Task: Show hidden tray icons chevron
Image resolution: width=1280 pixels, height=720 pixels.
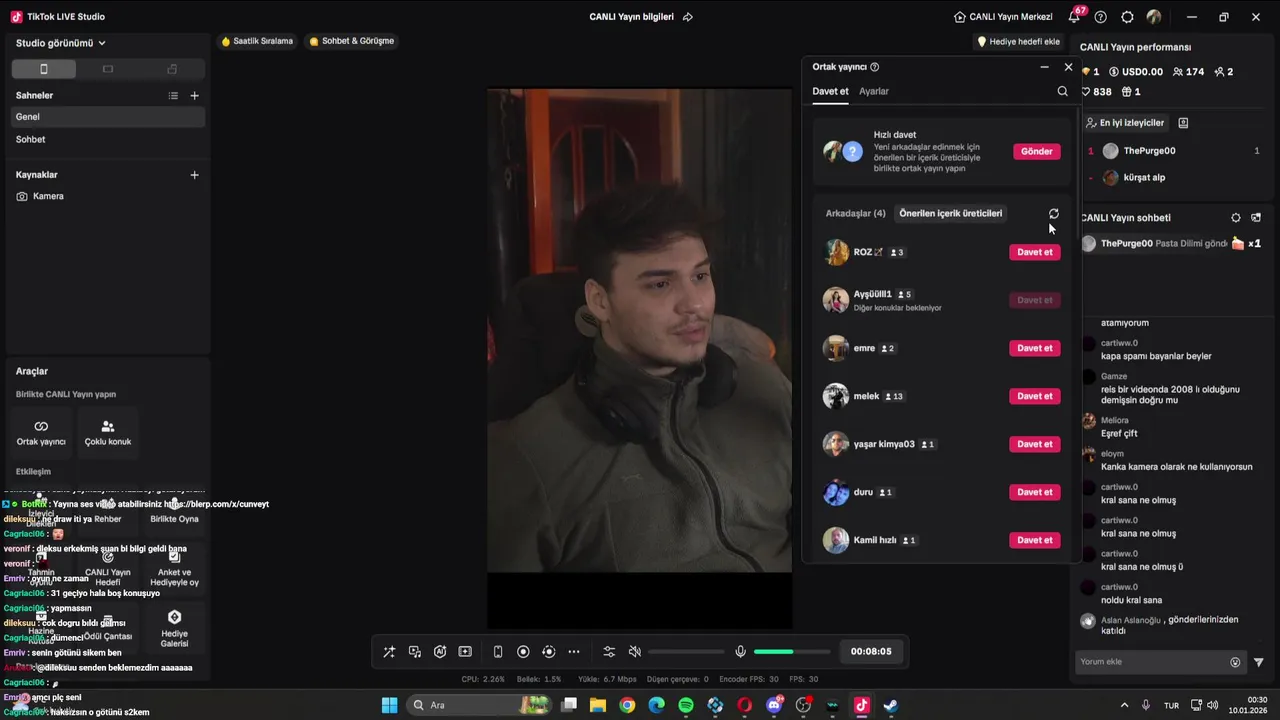Action: pyautogui.click(x=1124, y=705)
